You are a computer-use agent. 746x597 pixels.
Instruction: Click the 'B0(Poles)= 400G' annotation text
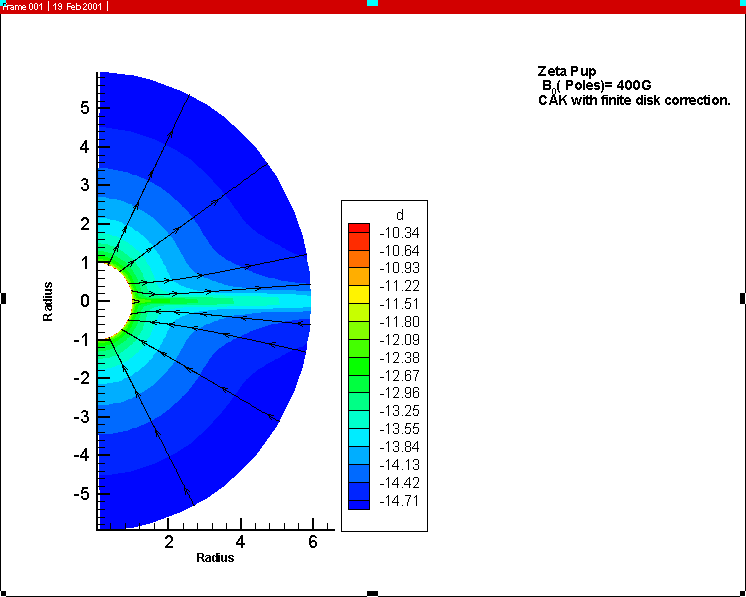[596, 86]
